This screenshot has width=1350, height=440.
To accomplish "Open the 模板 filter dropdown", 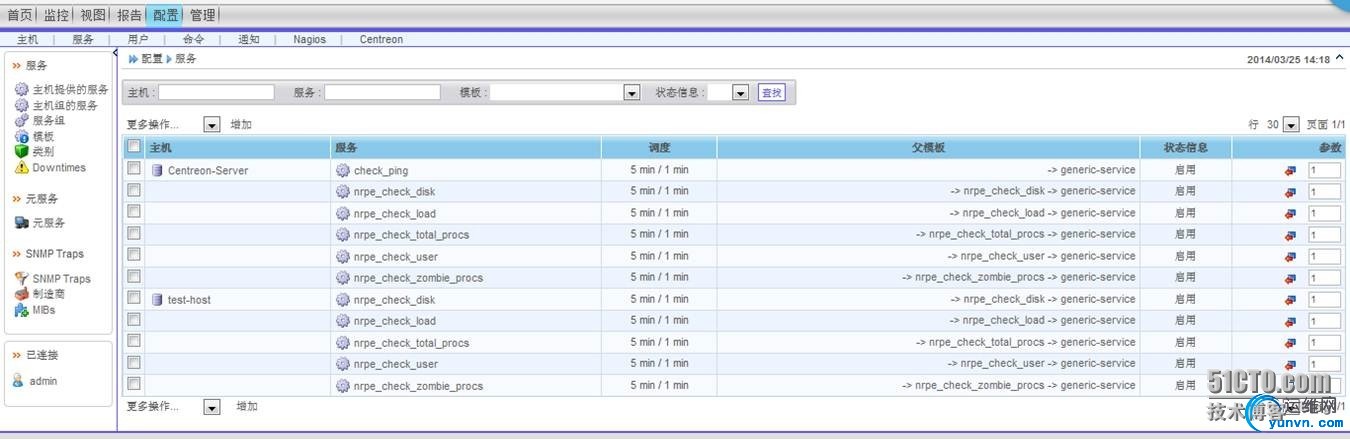I will pyautogui.click(x=632, y=92).
